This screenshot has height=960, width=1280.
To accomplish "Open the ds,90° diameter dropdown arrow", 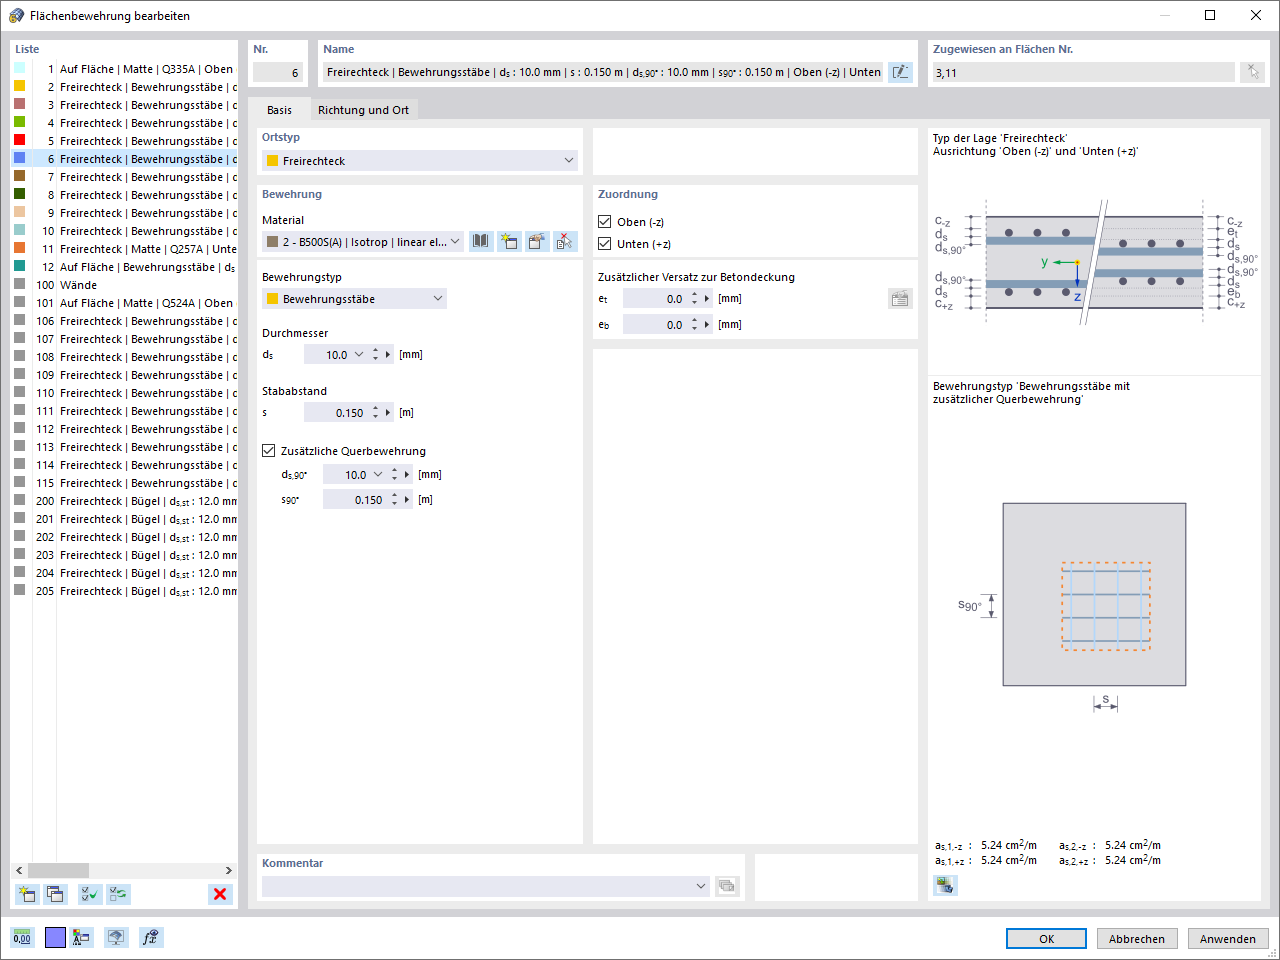I will point(378,474).
